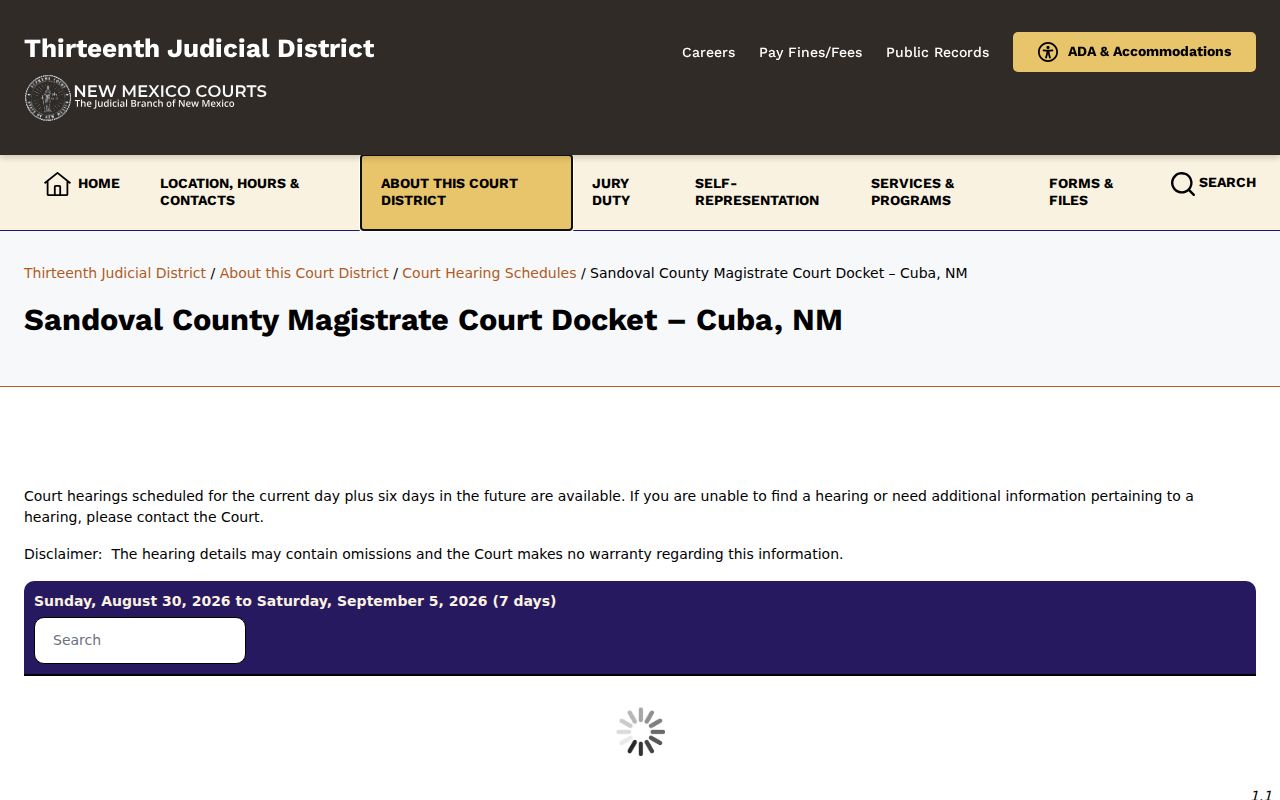Open the ADA & Accommodations button
The height and width of the screenshot is (800, 1280).
[1134, 52]
